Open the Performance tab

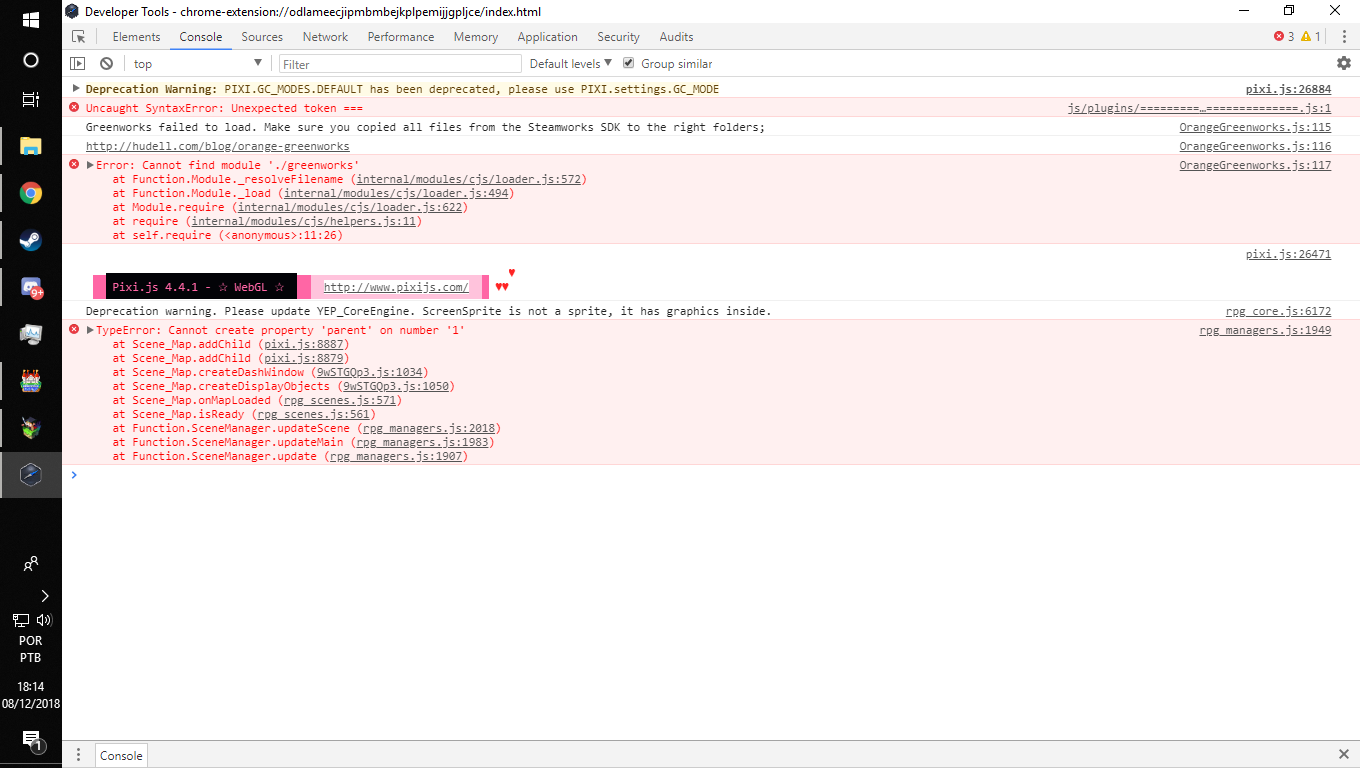coord(401,37)
